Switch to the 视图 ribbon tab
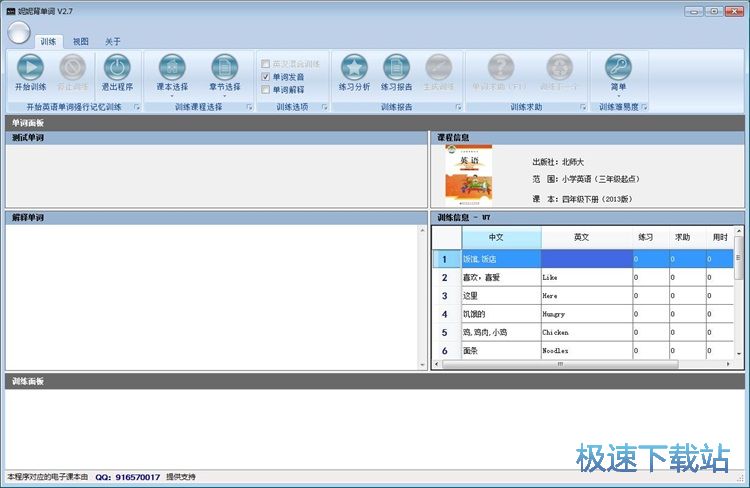The height and width of the screenshot is (488, 750). [x=80, y=42]
